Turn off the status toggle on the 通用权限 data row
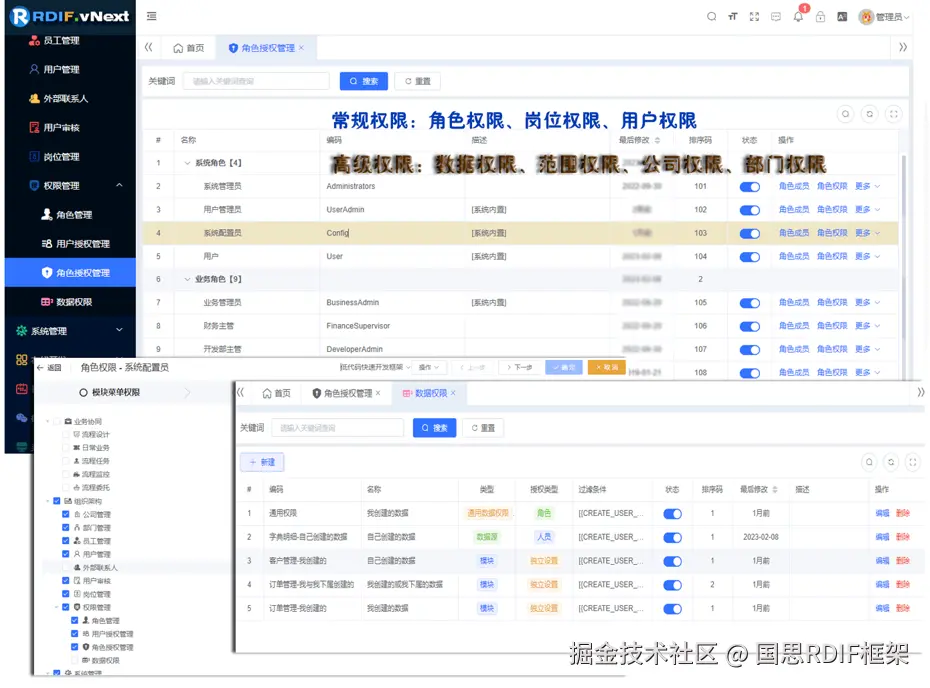930x688 pixels. (672, 513)
